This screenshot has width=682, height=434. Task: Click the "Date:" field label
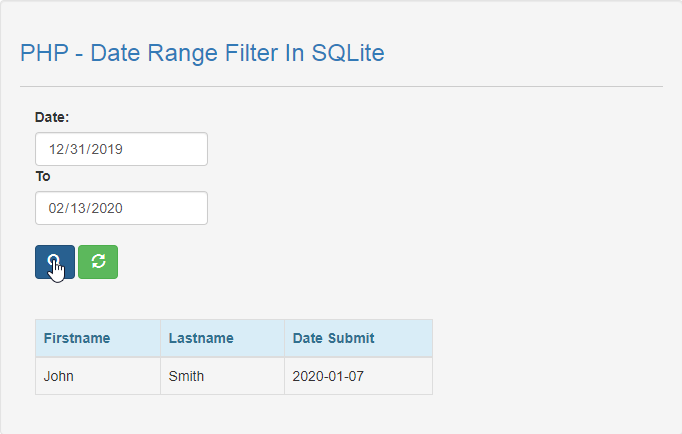click(x=52, y=117)
